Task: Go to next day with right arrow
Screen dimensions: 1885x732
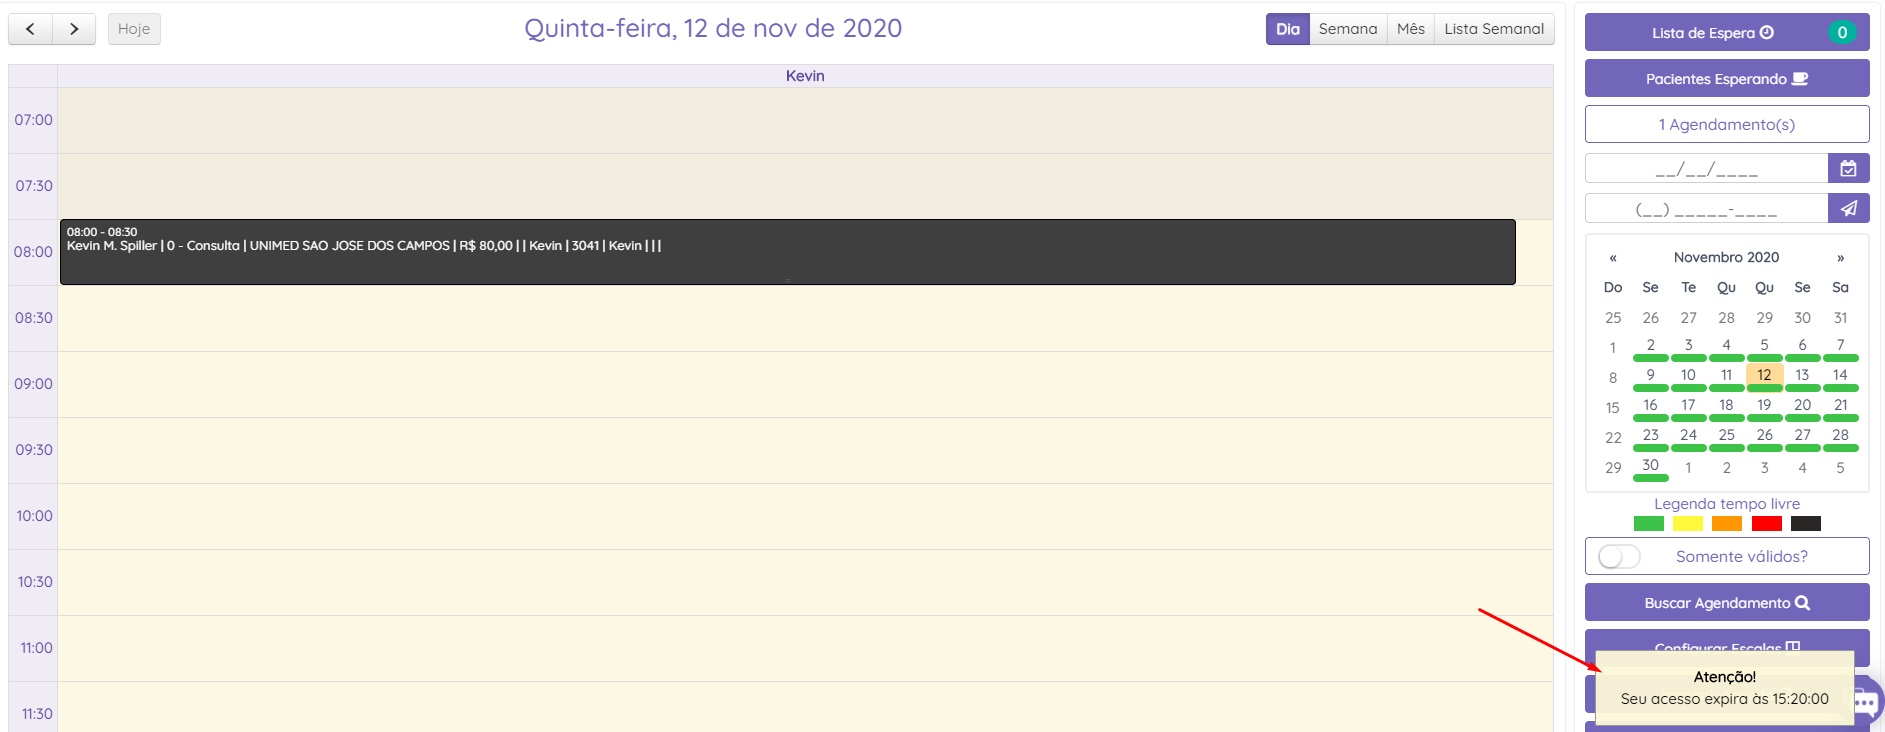Action: tap(74, 29)
